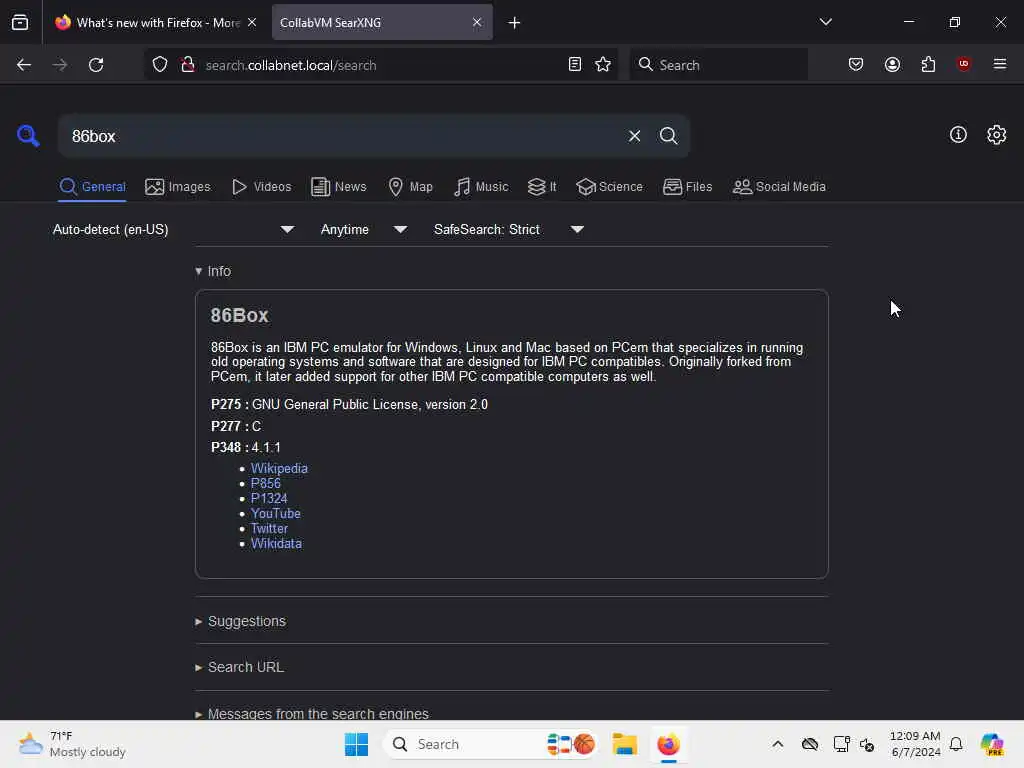This screenshot has width=1024, height=768.
Task: Open the SearXNG about info icon
Action: 958,135
